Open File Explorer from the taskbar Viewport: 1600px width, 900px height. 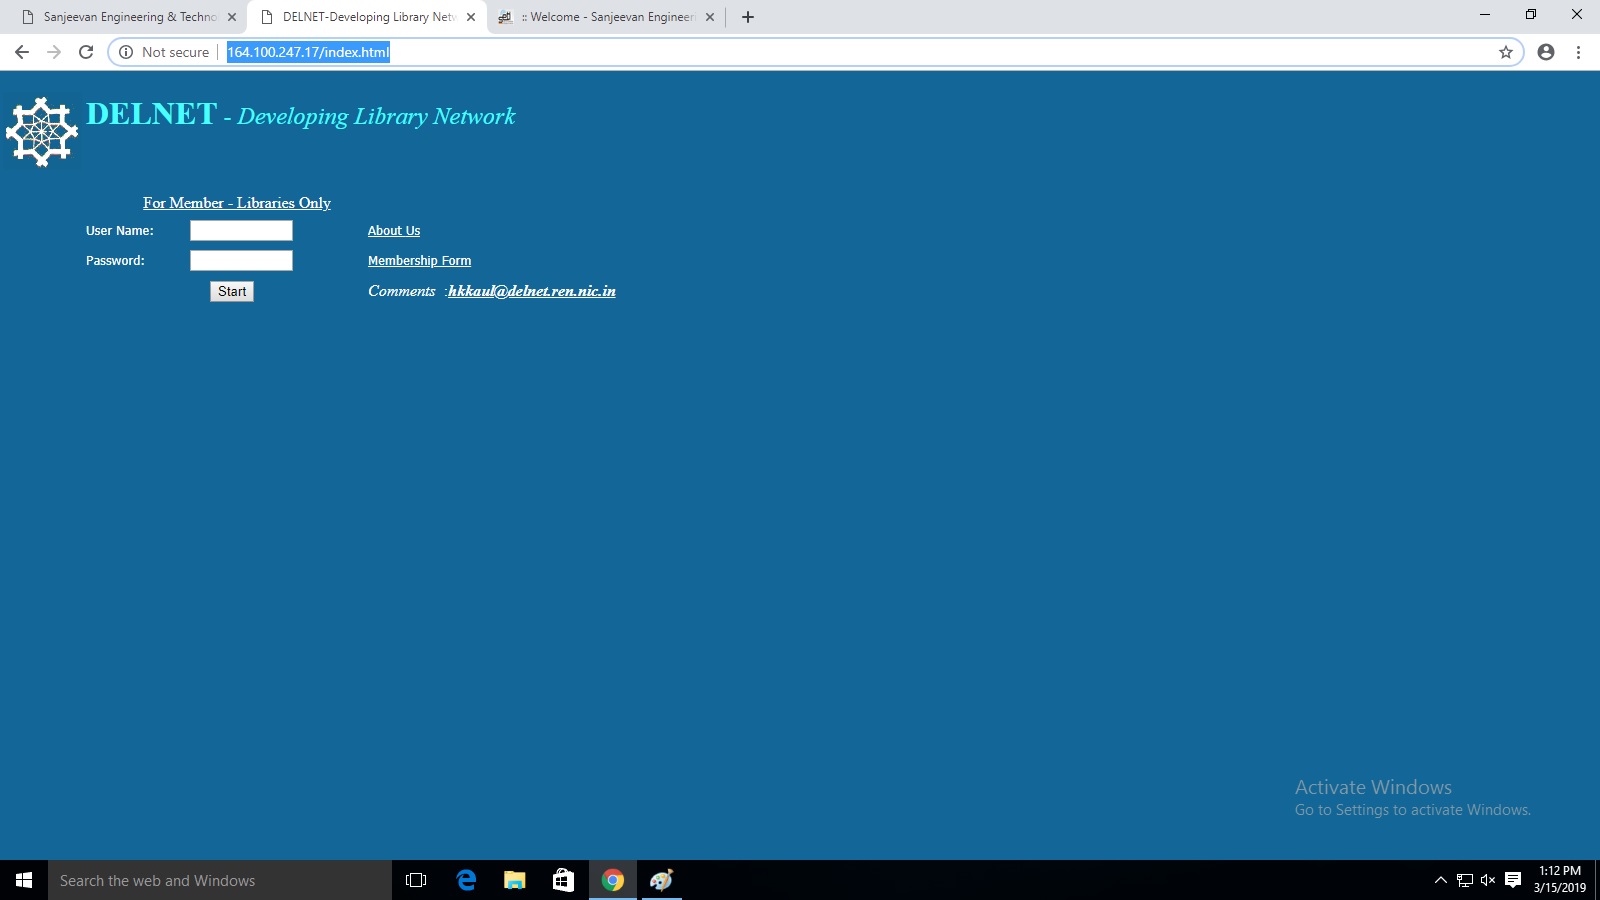pos(515,880)
